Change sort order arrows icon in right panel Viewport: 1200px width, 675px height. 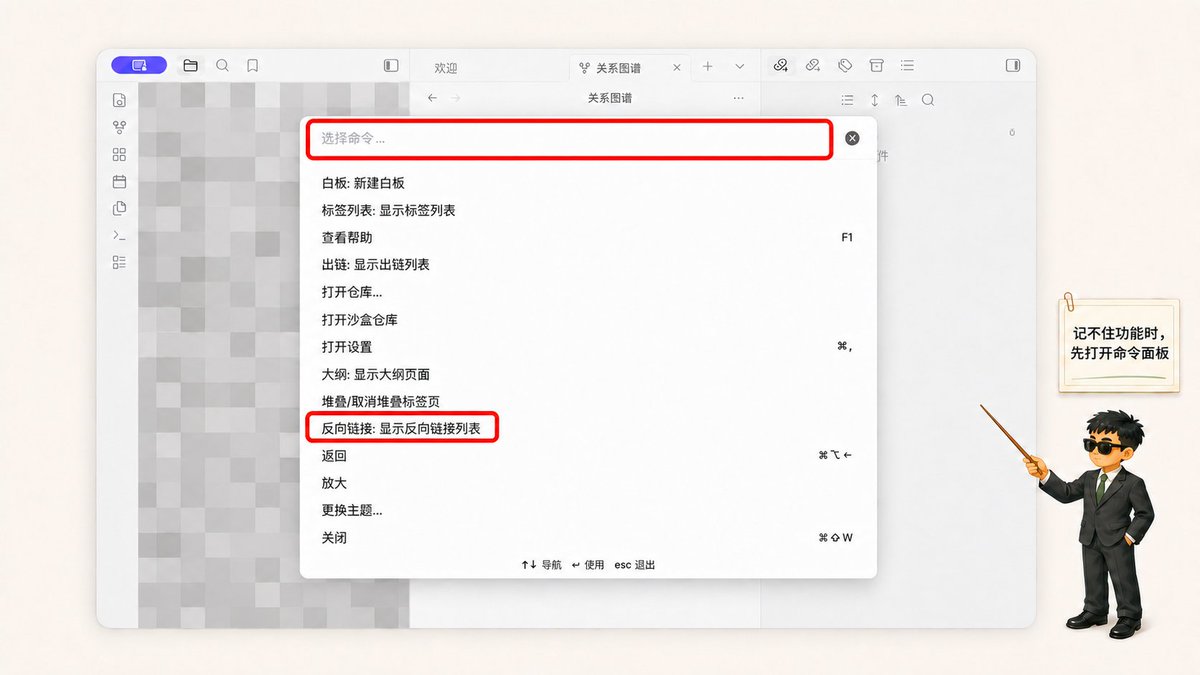(875, 100)
